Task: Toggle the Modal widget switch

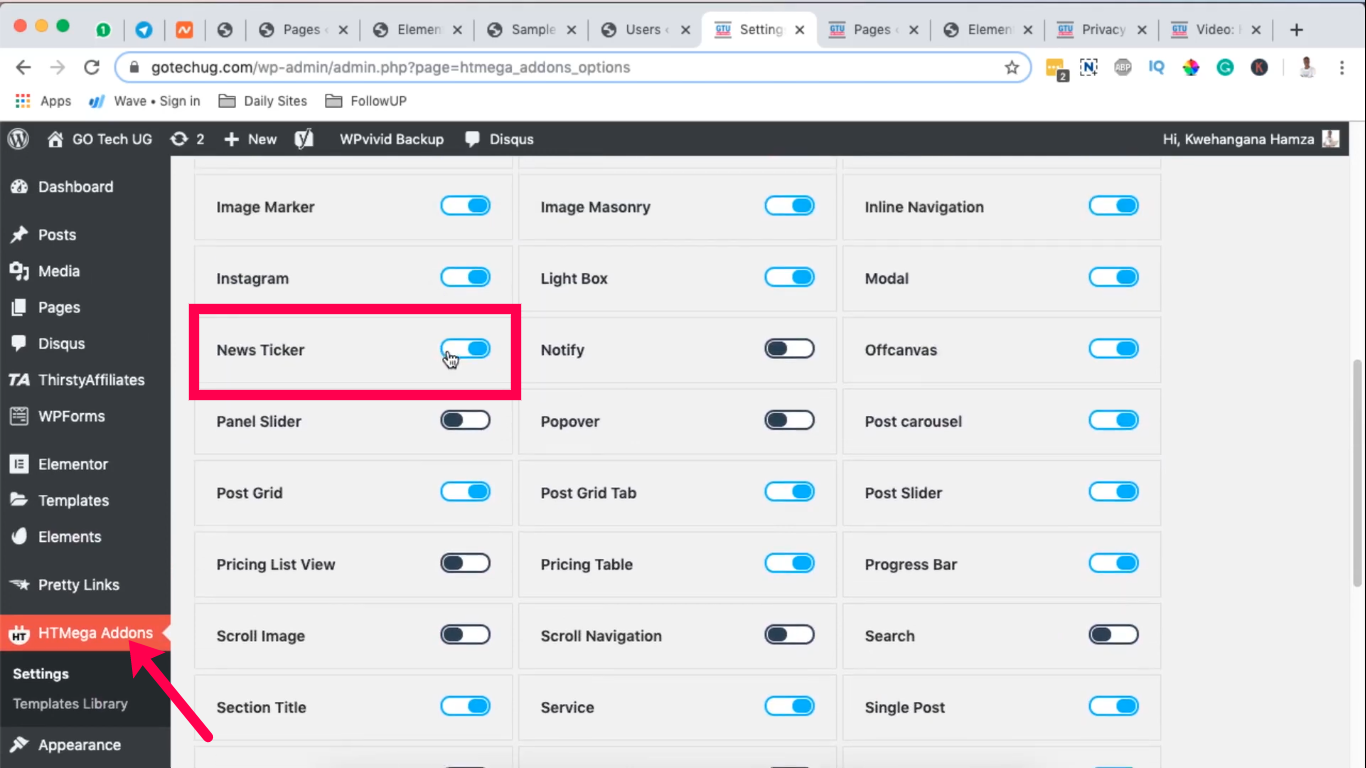Action: (x=1113, y=277)
